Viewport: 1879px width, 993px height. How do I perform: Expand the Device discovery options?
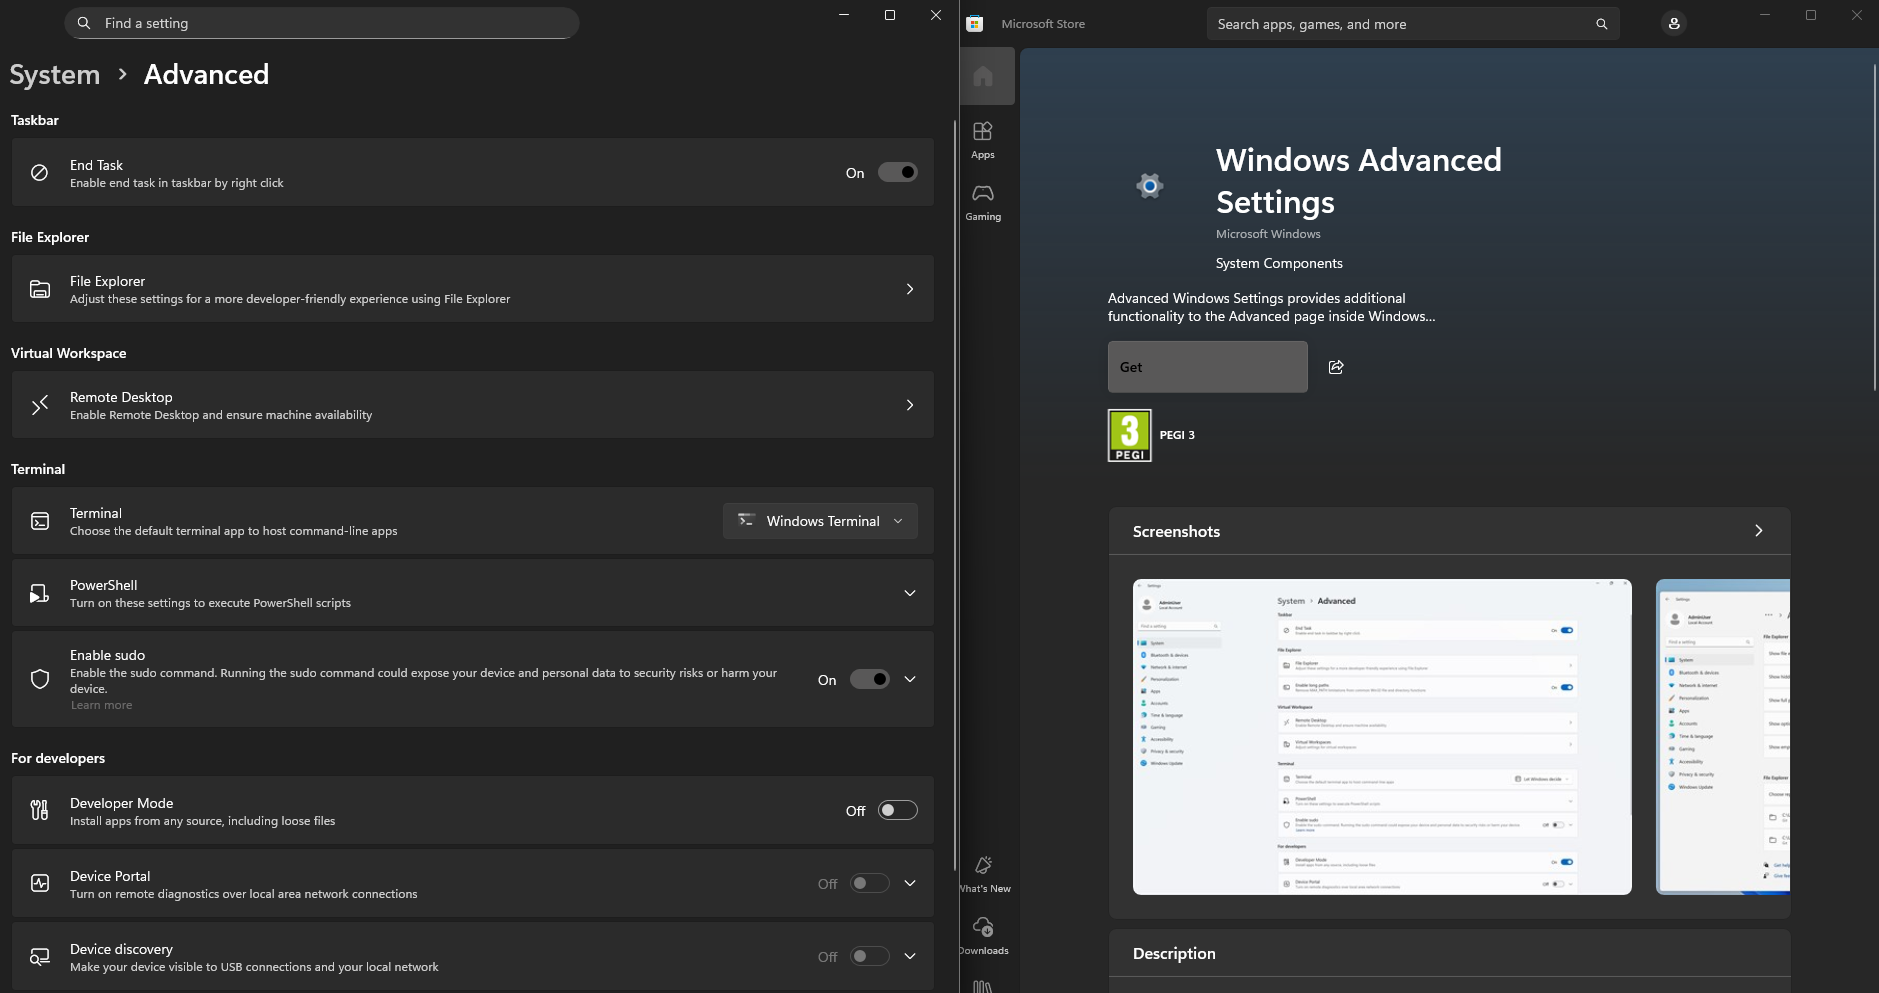pos(910,956)
